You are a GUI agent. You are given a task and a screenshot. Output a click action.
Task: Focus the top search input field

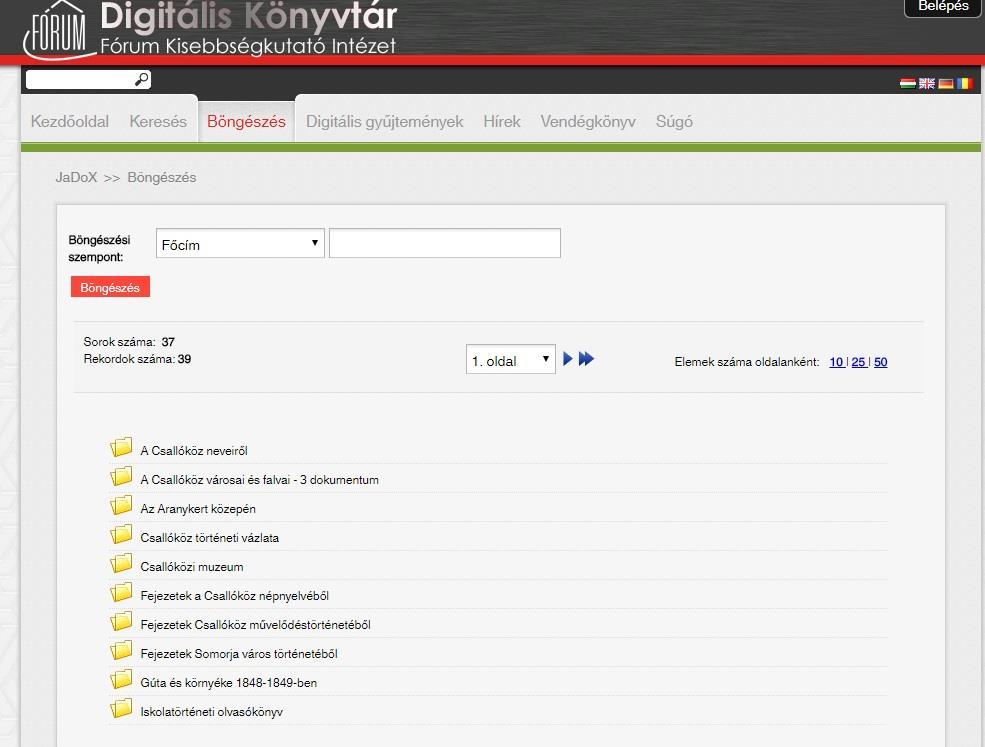point(79,80)
